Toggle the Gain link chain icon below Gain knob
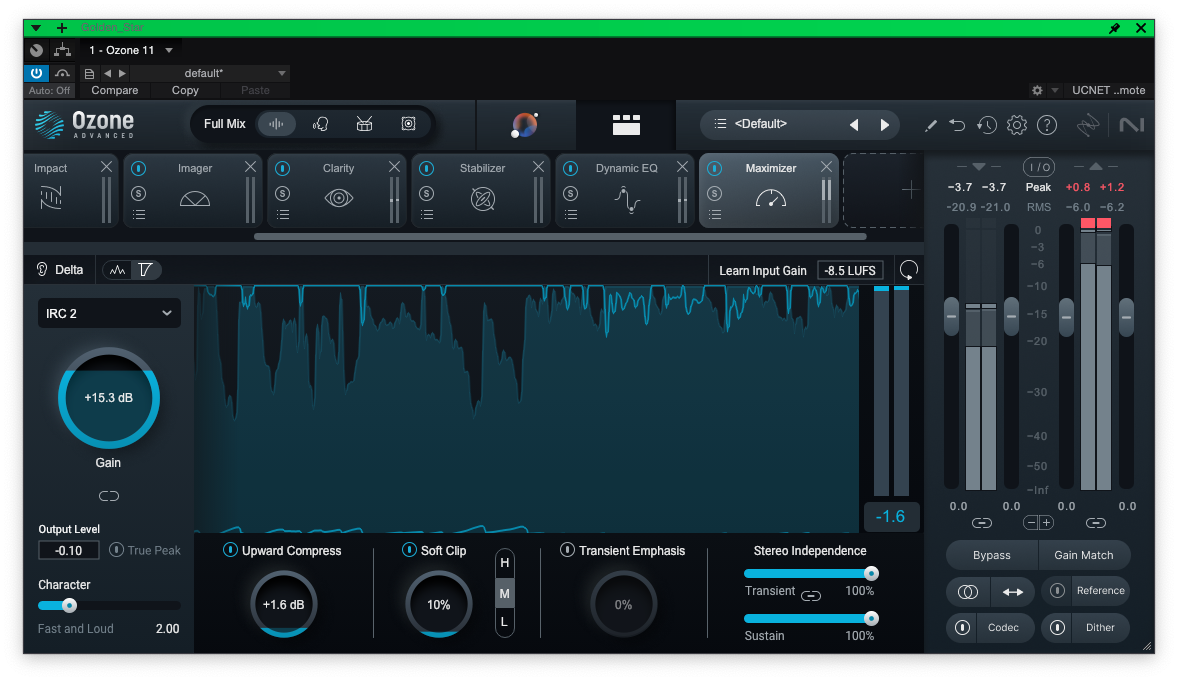1178x681 pixels. (x=109, y=495)
